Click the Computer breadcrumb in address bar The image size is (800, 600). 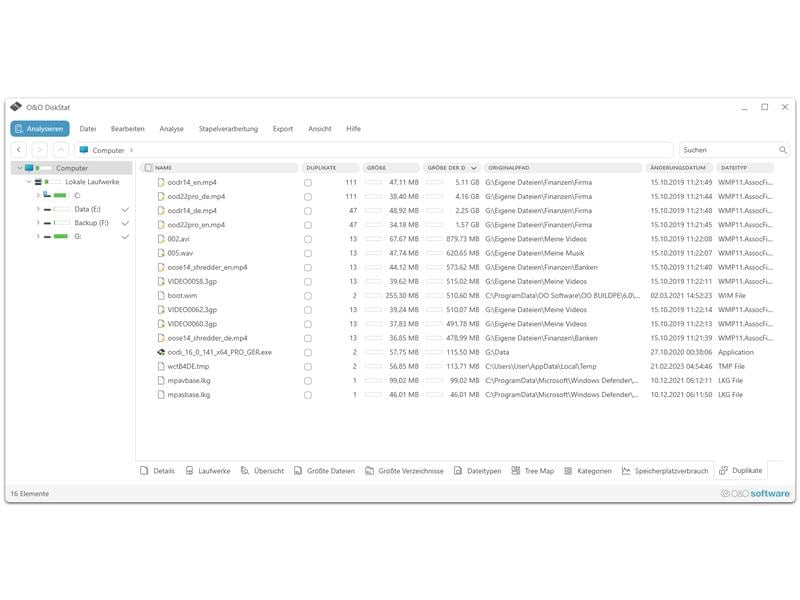[x=108, y=150]
